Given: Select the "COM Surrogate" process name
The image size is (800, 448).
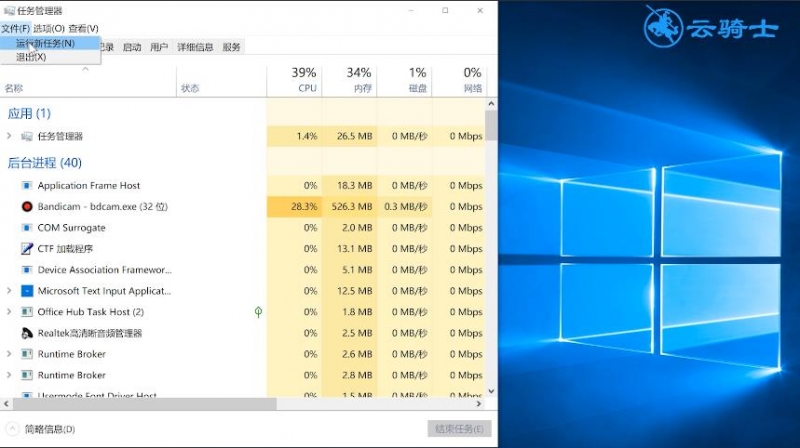Looking at the screenshot, I should click(71, 228).
